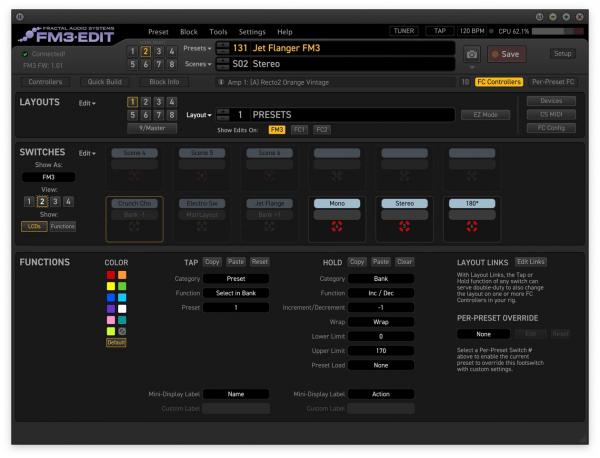Viewport: 600px width, 458px height.
Task: Show edits on FC1
Action: (x=299, y=130)
